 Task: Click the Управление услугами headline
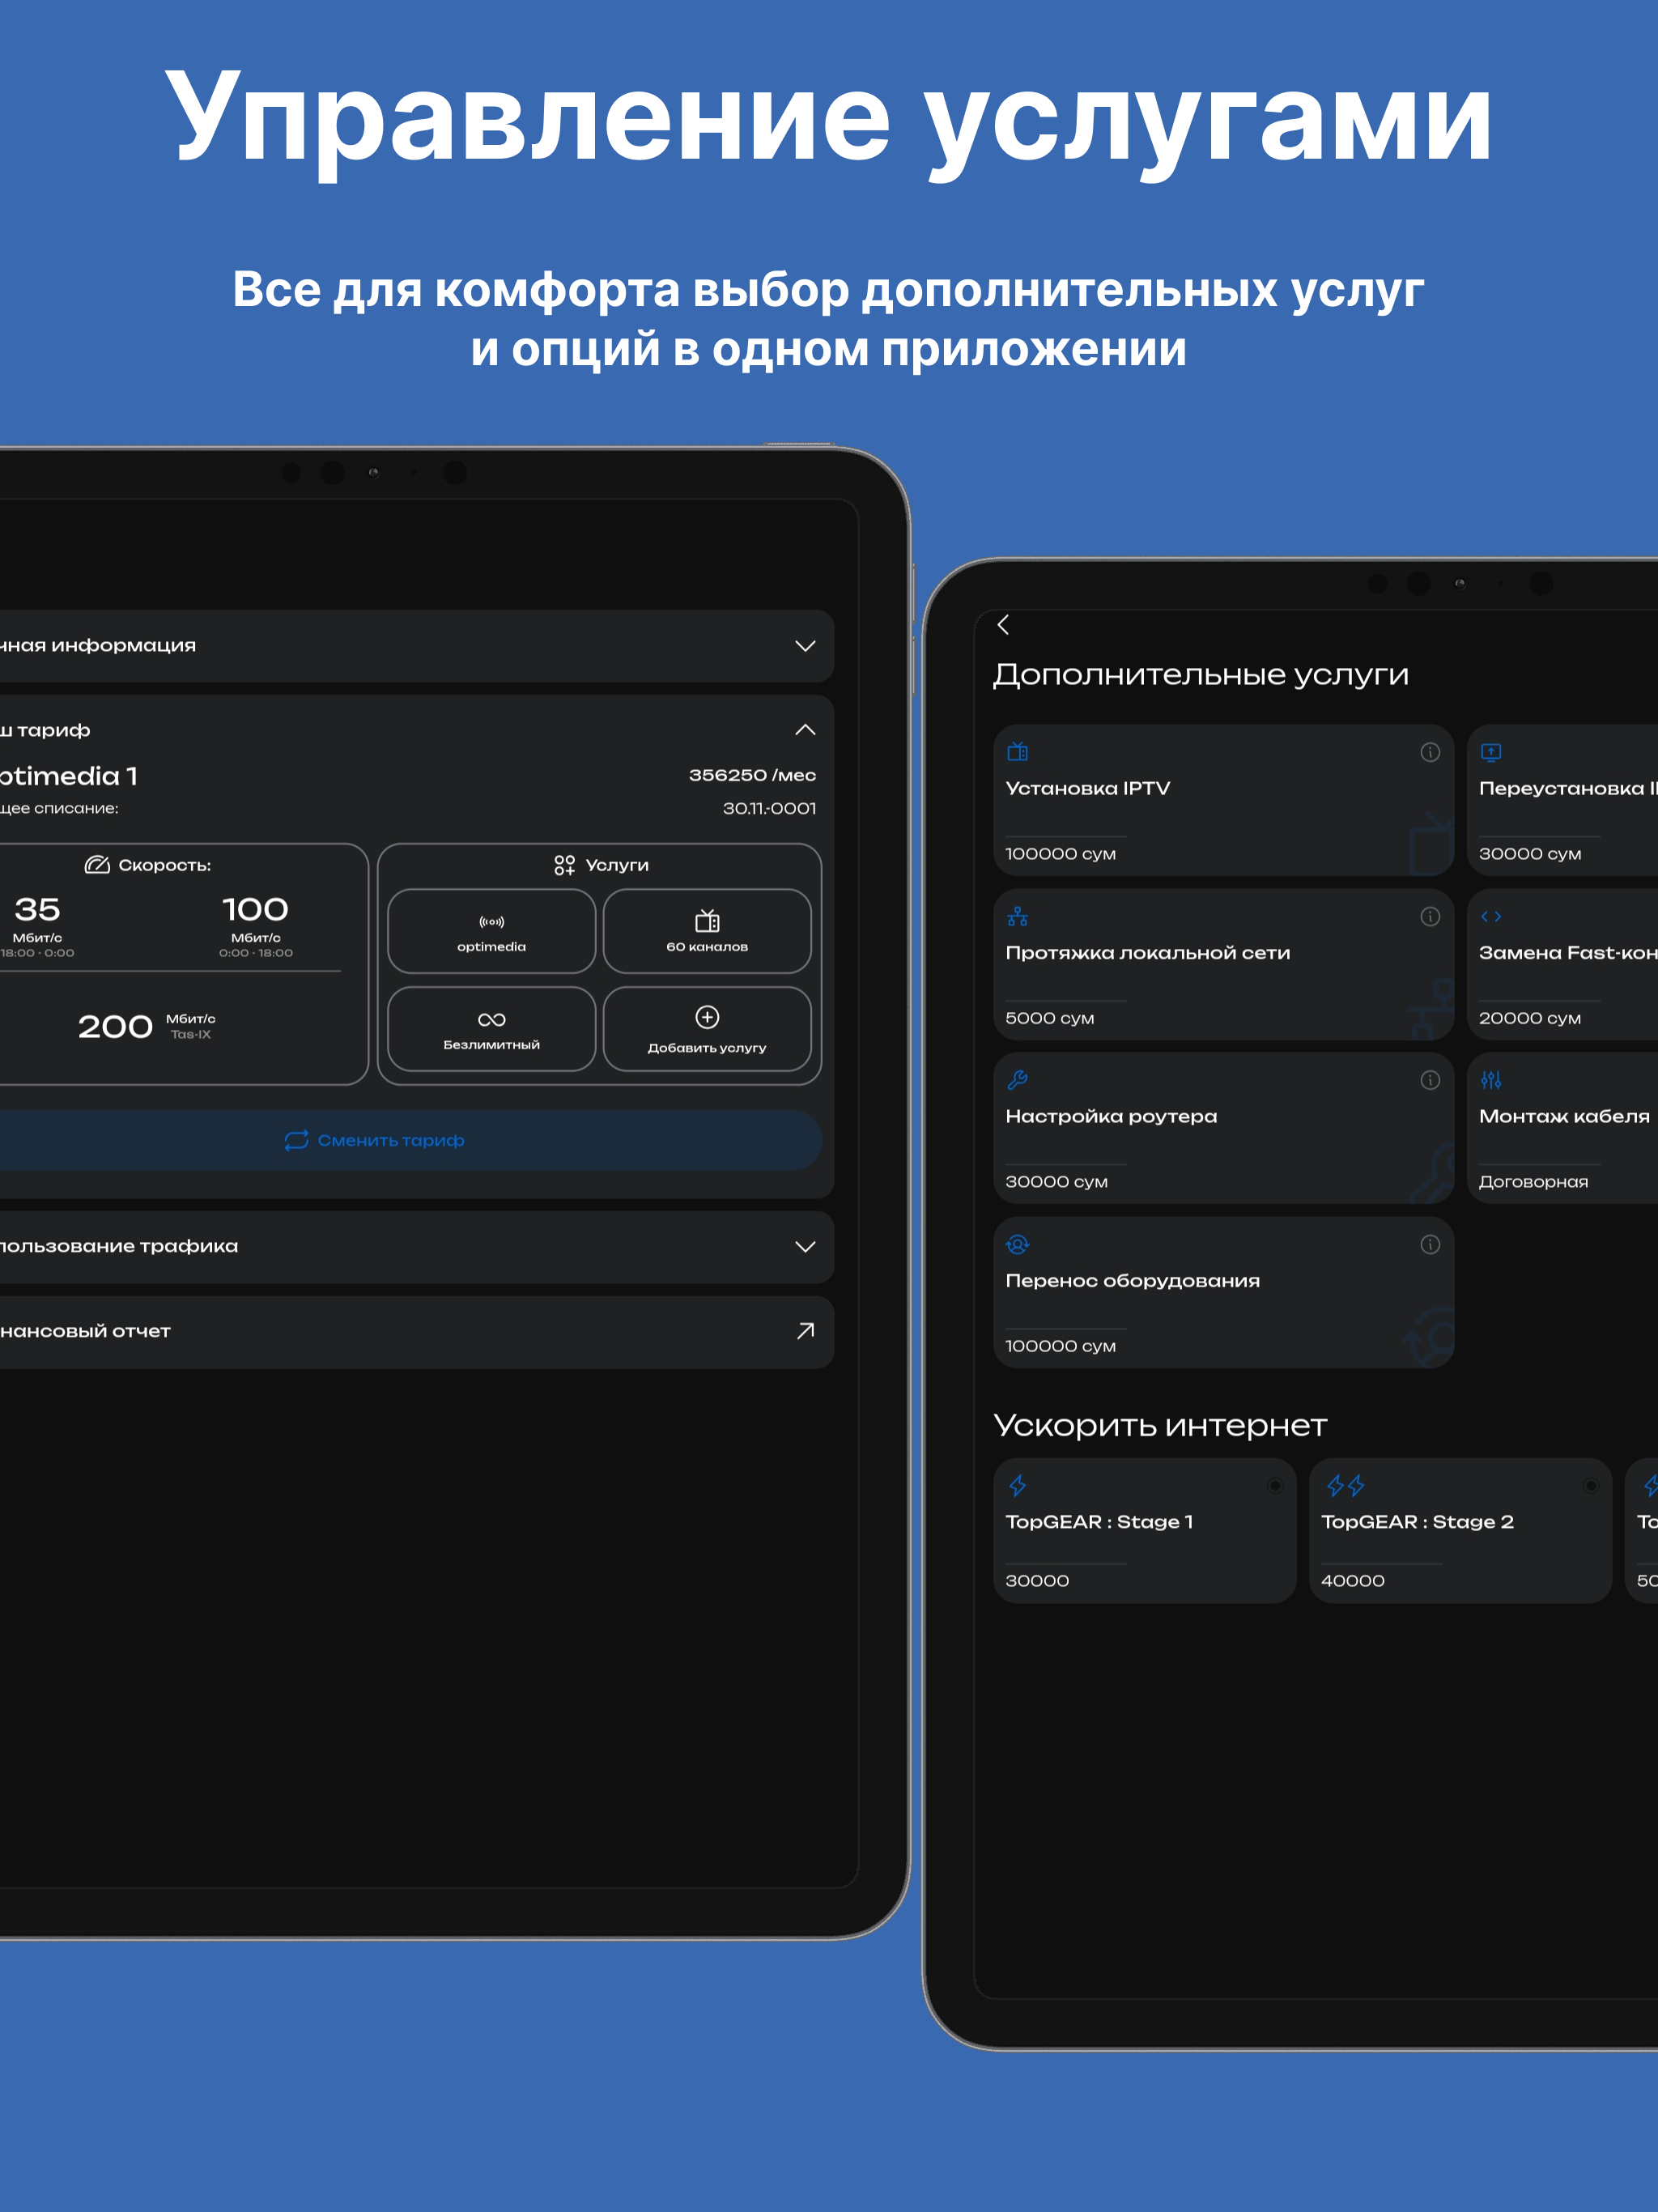[x=829, y=122]
